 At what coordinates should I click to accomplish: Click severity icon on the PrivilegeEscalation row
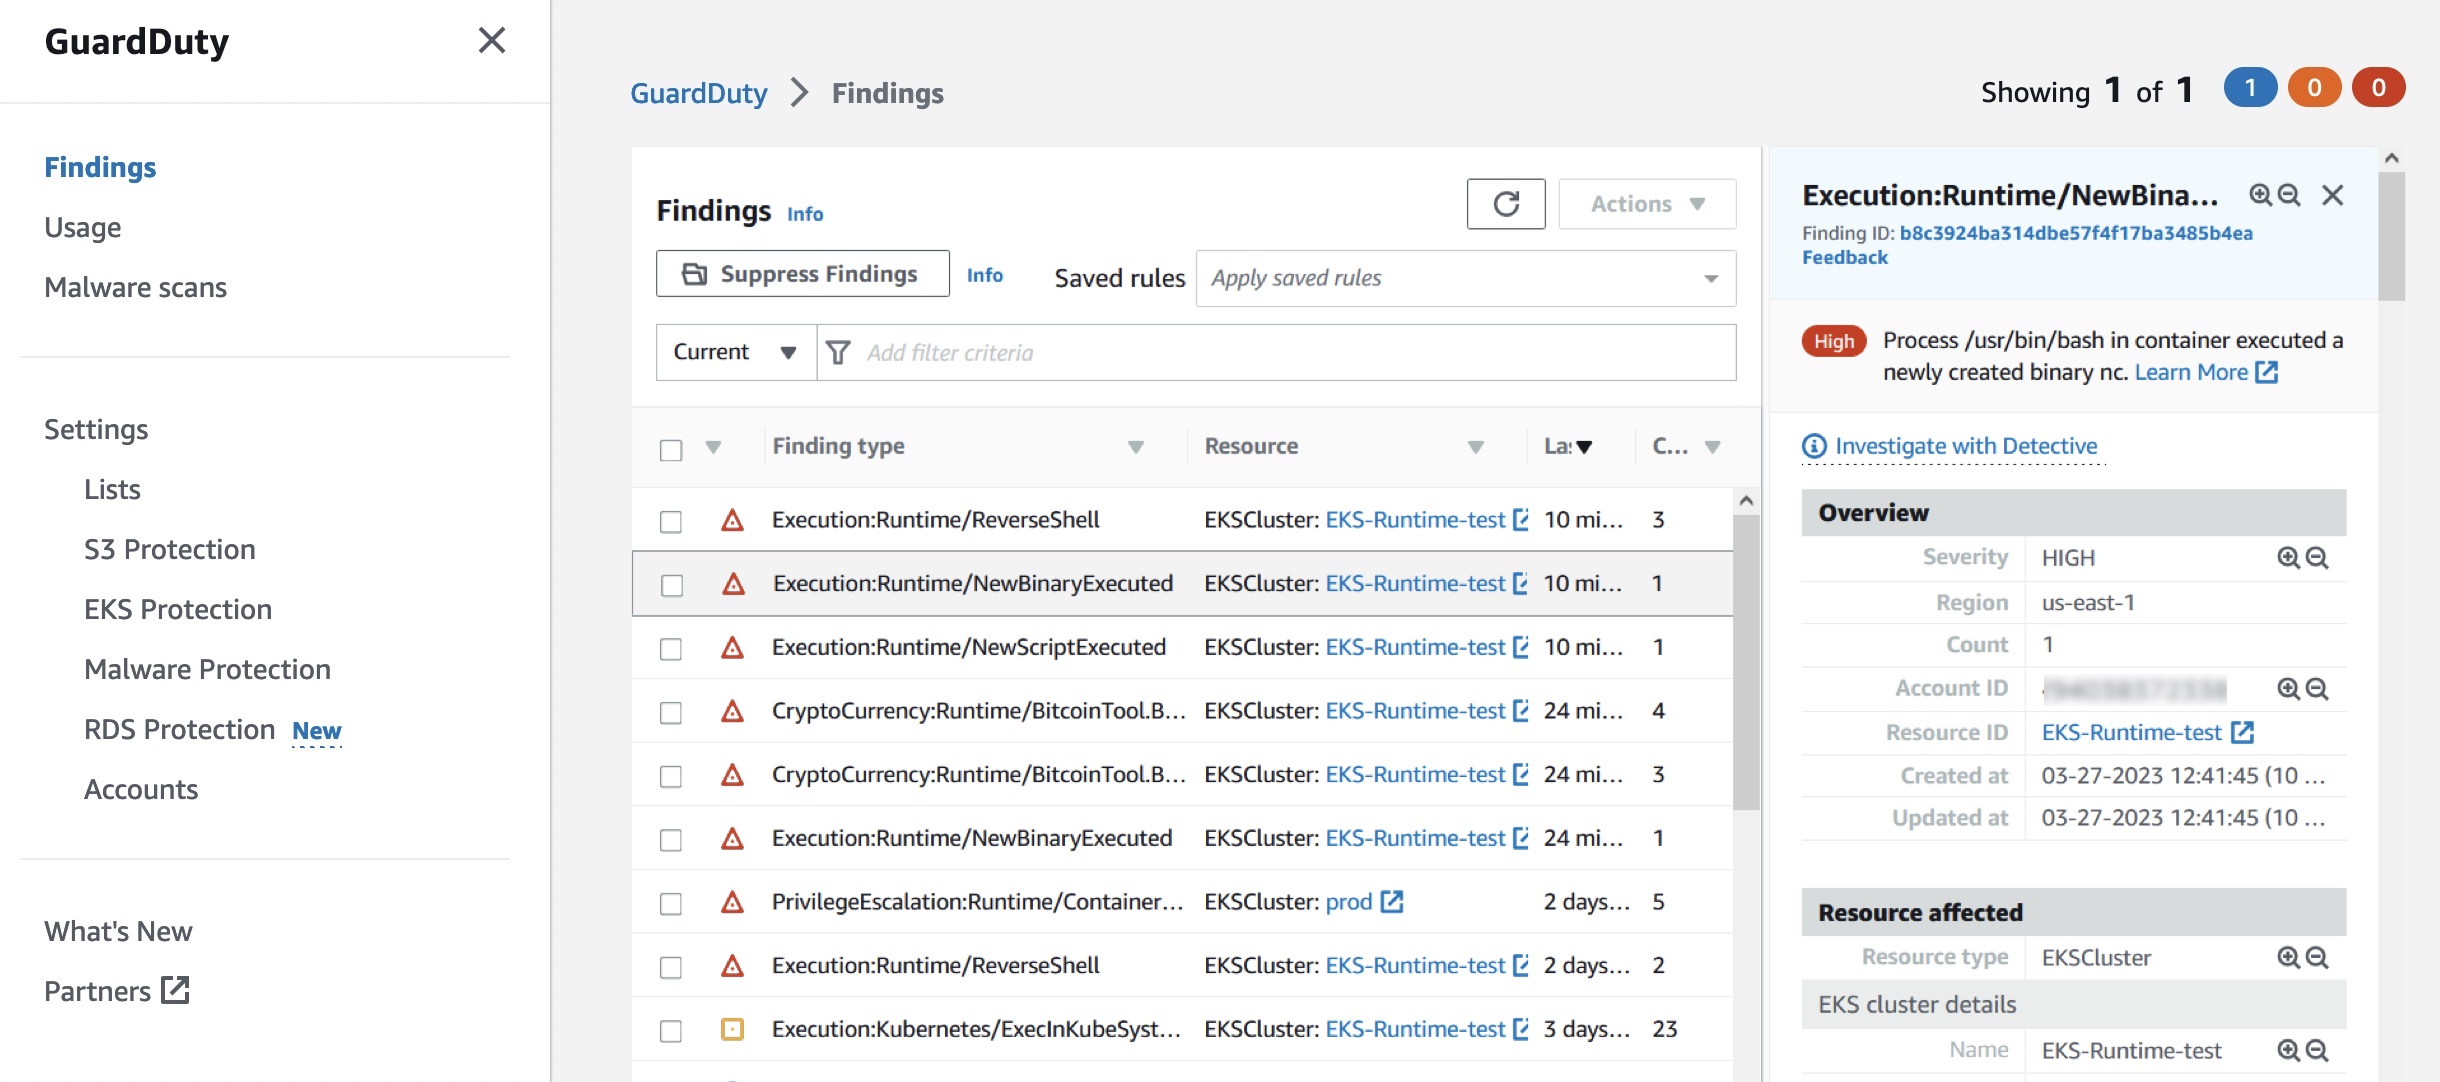pyautogui.click(x=733, y=902)
